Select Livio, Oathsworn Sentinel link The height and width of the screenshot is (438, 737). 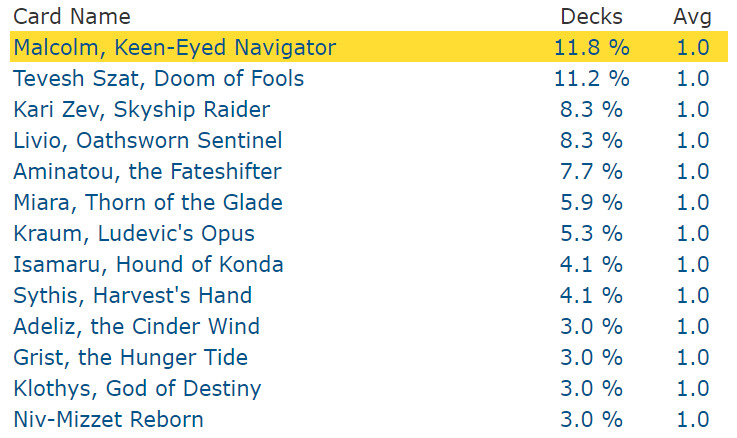[x=147, y=140]
